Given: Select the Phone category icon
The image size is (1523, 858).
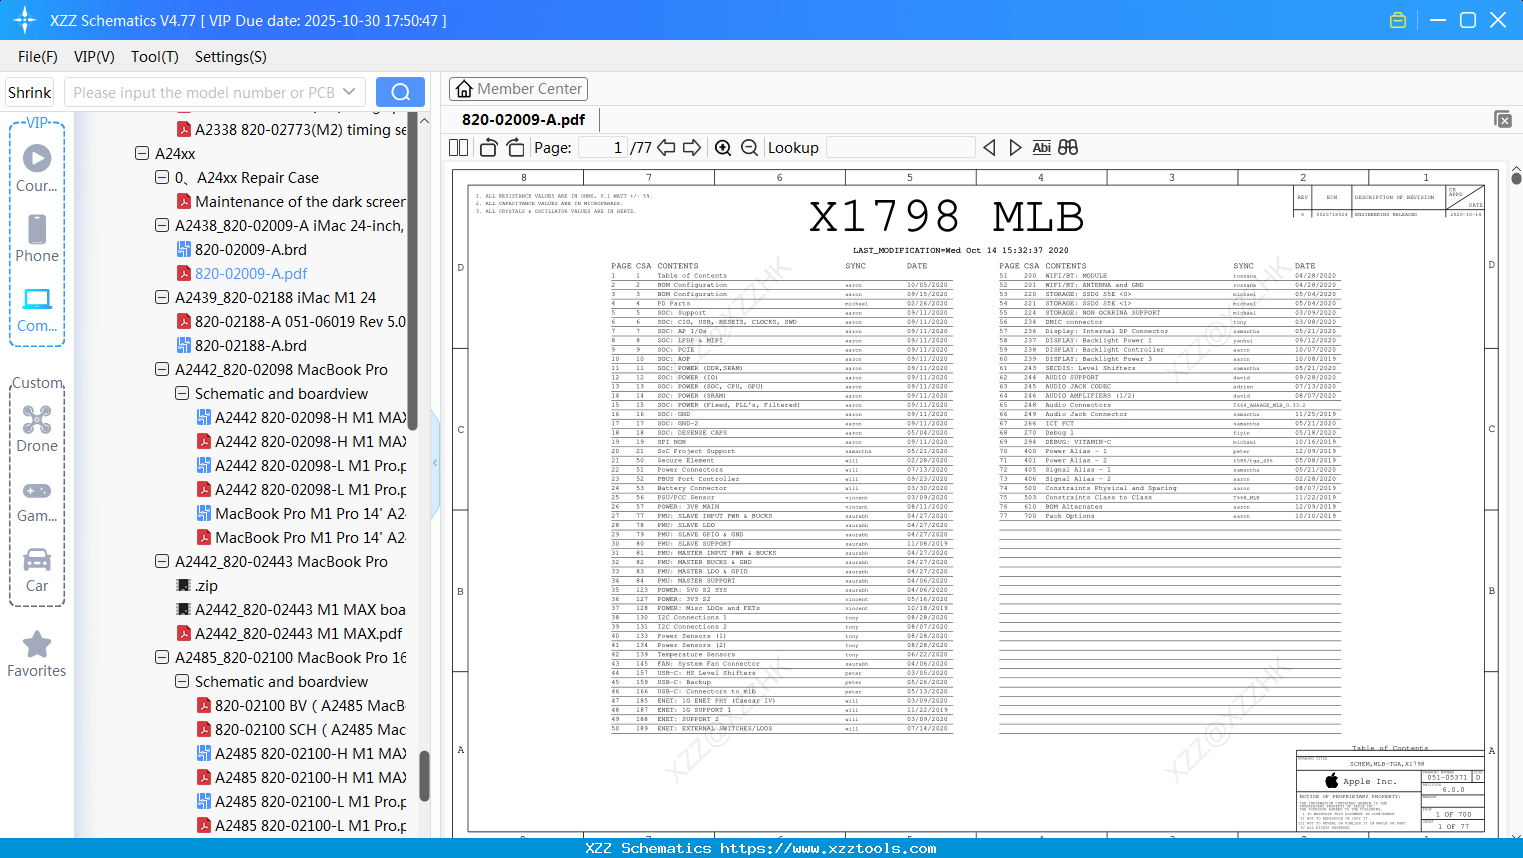Looking at the screenshot, I should [37, 239].
